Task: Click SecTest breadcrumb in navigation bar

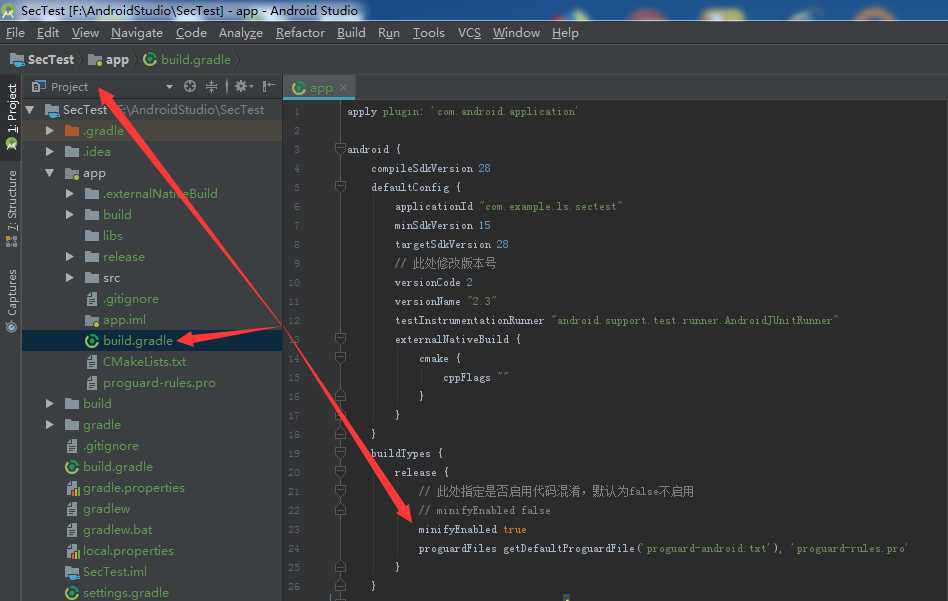Action: point(42,59)
